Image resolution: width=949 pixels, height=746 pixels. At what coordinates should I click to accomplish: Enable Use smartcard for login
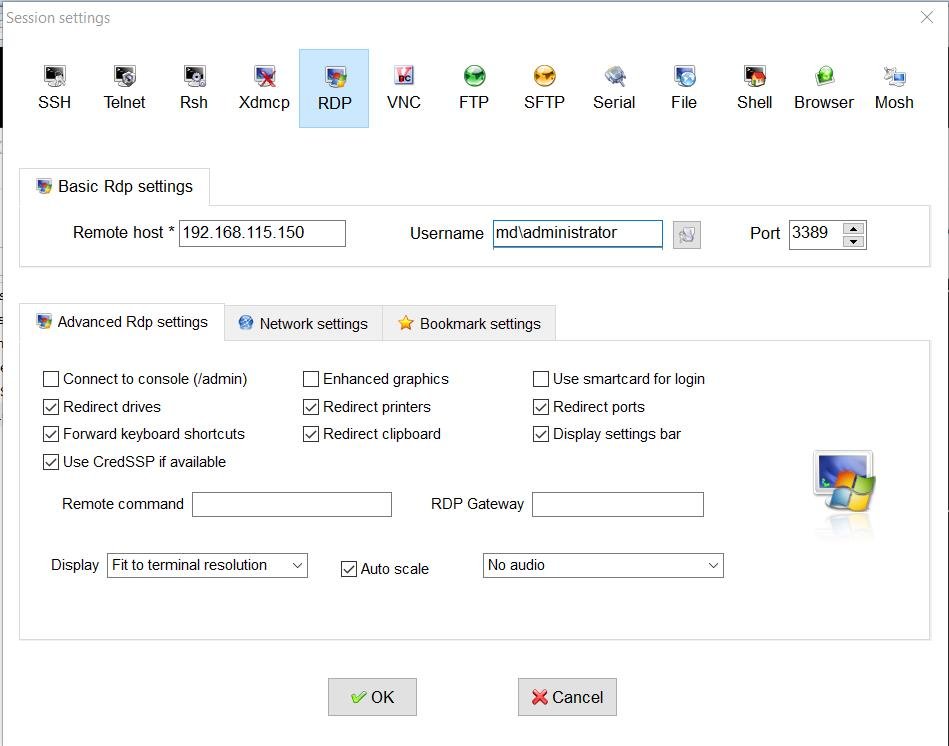pos(540,379)
